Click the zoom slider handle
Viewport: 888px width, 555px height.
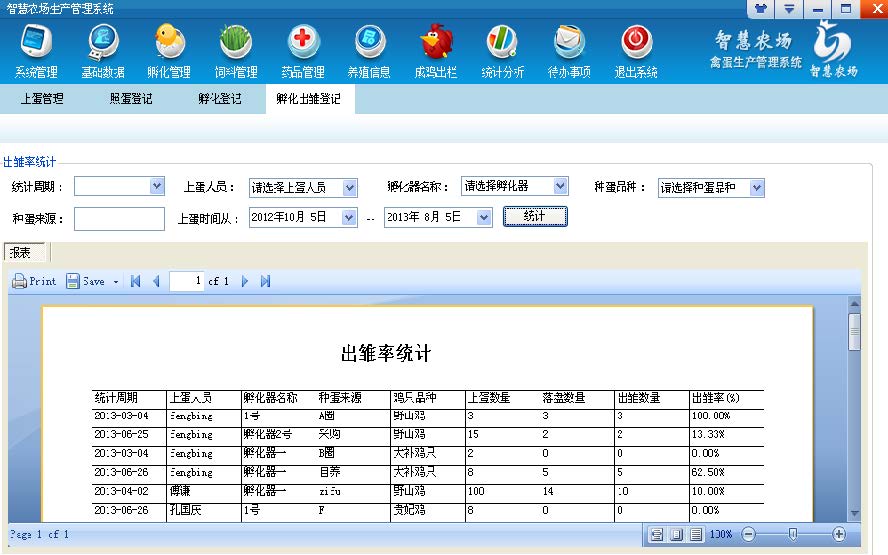[x=792, y=535]
